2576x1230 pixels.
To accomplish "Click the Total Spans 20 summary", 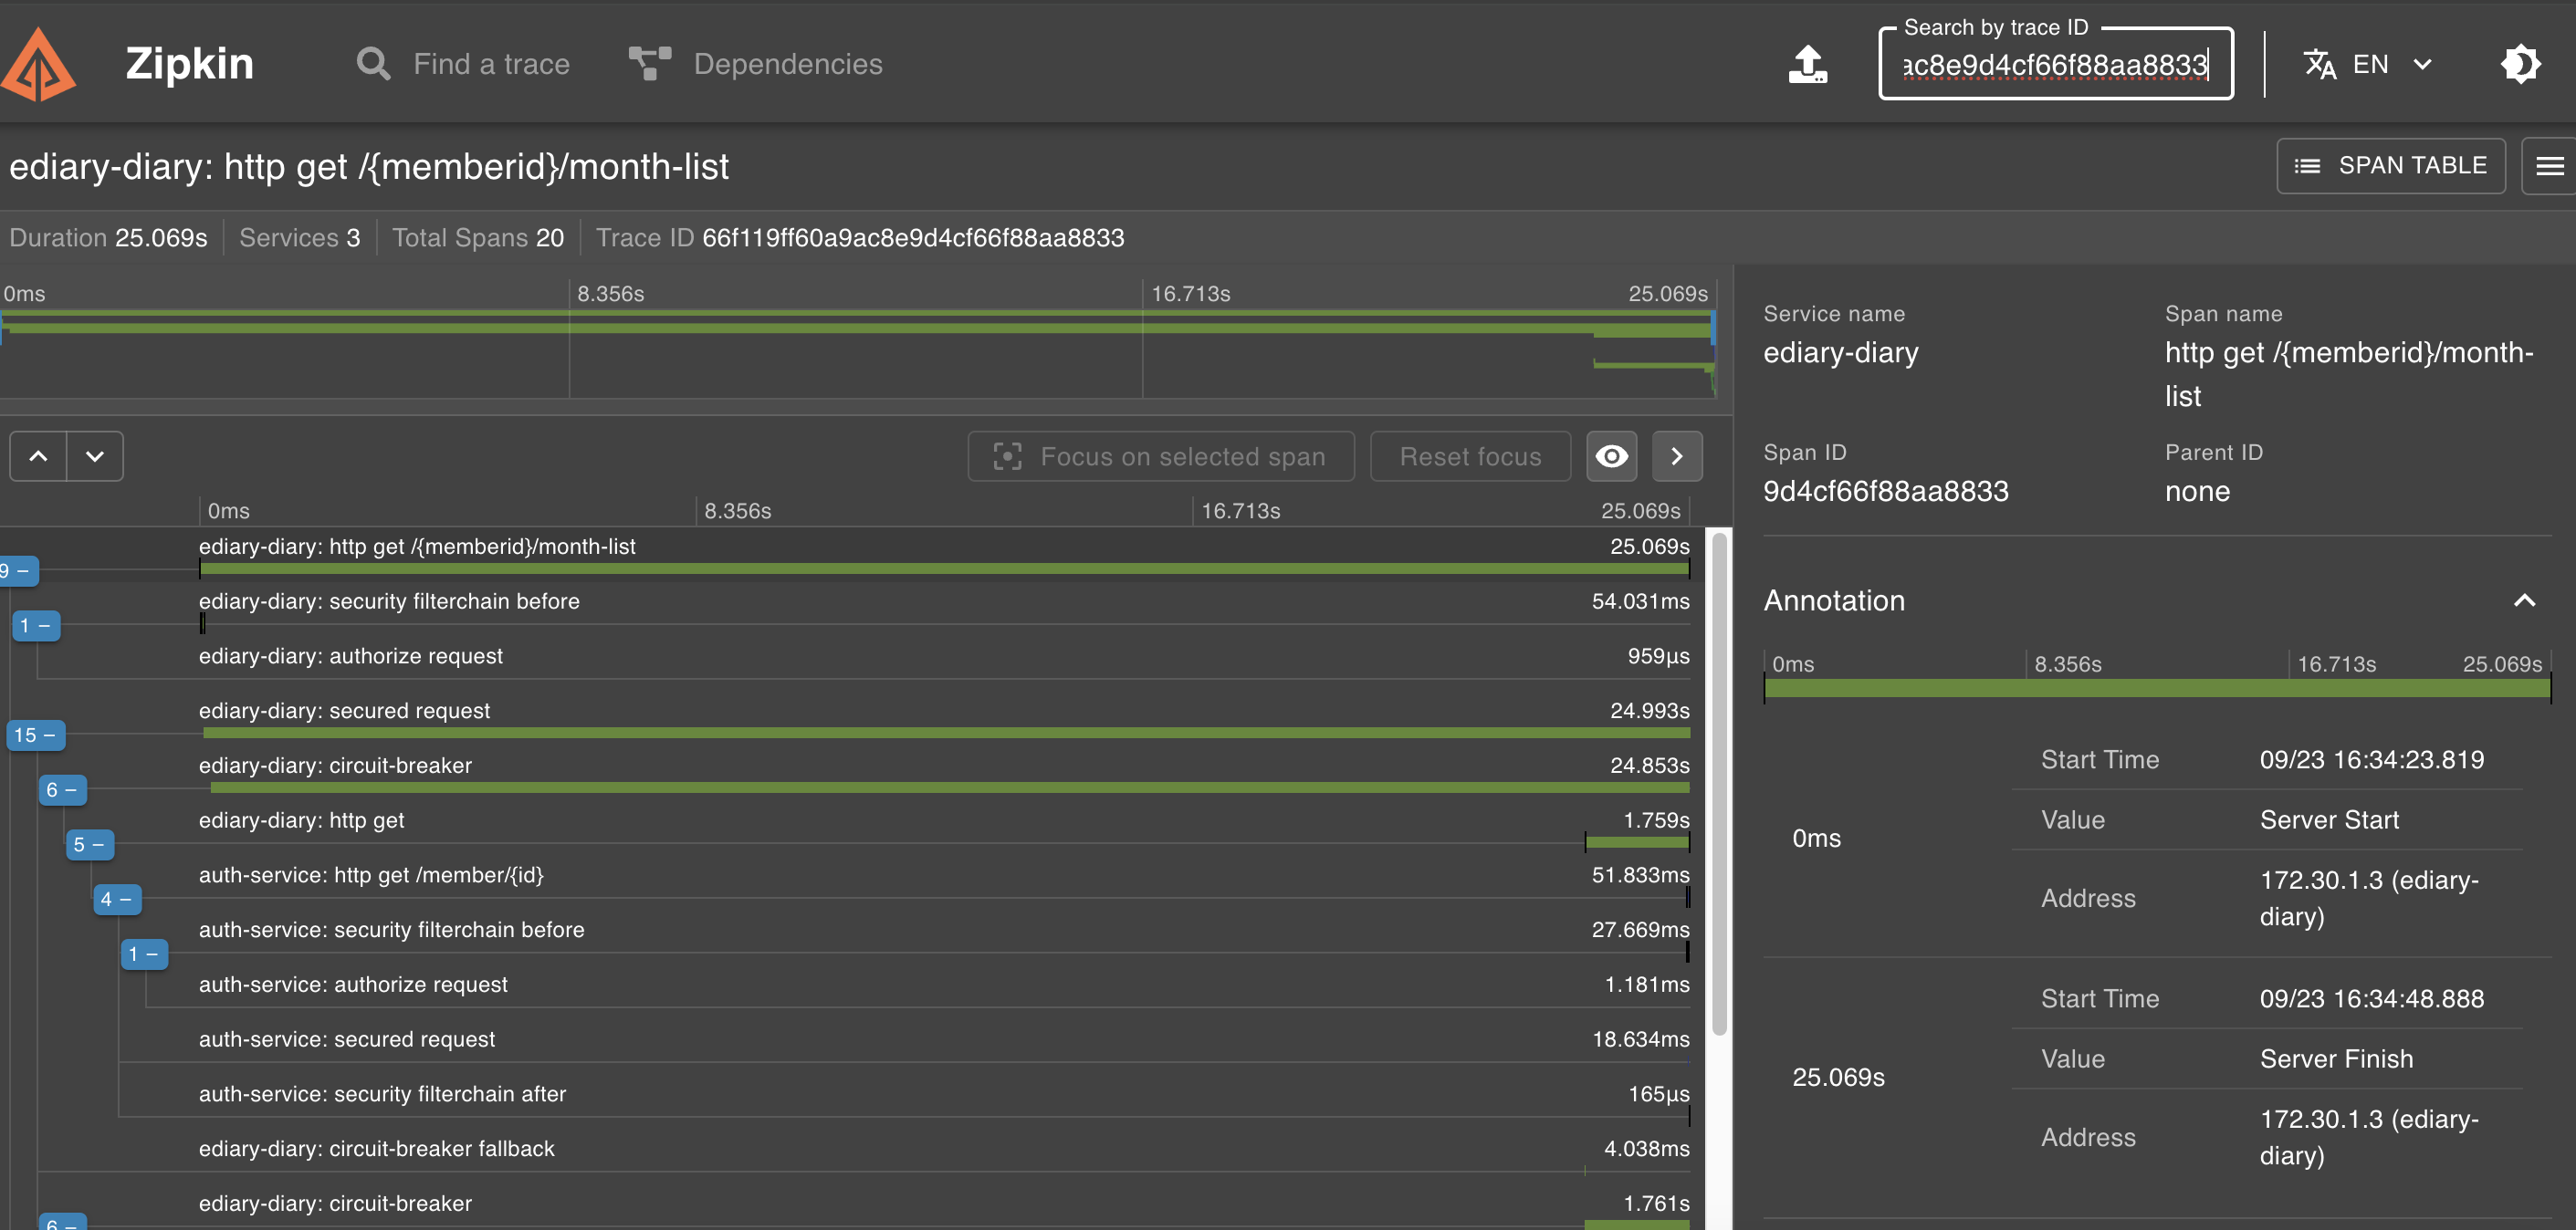I will pyautogui.click(x=478, y=238).
